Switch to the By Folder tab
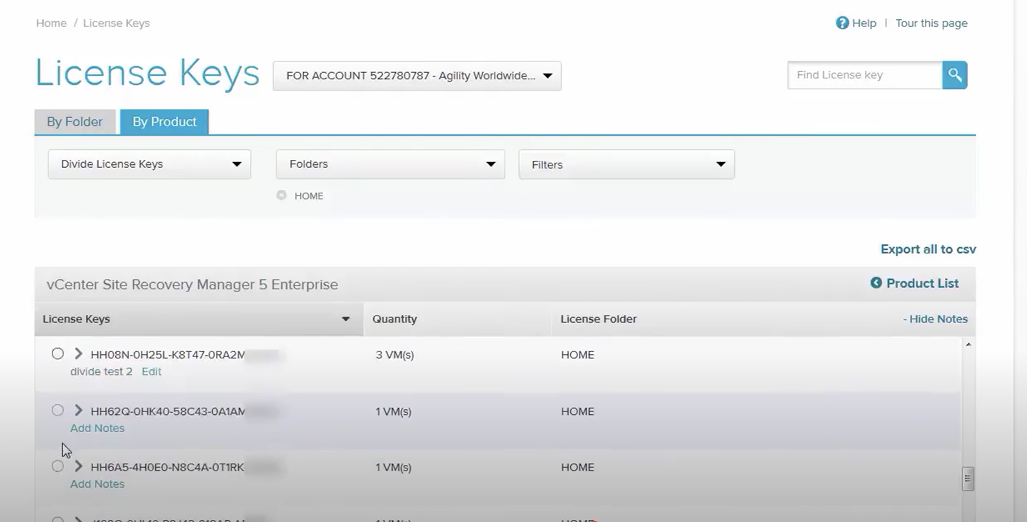This screenshot has width=1027, height=522. [75, 122]
